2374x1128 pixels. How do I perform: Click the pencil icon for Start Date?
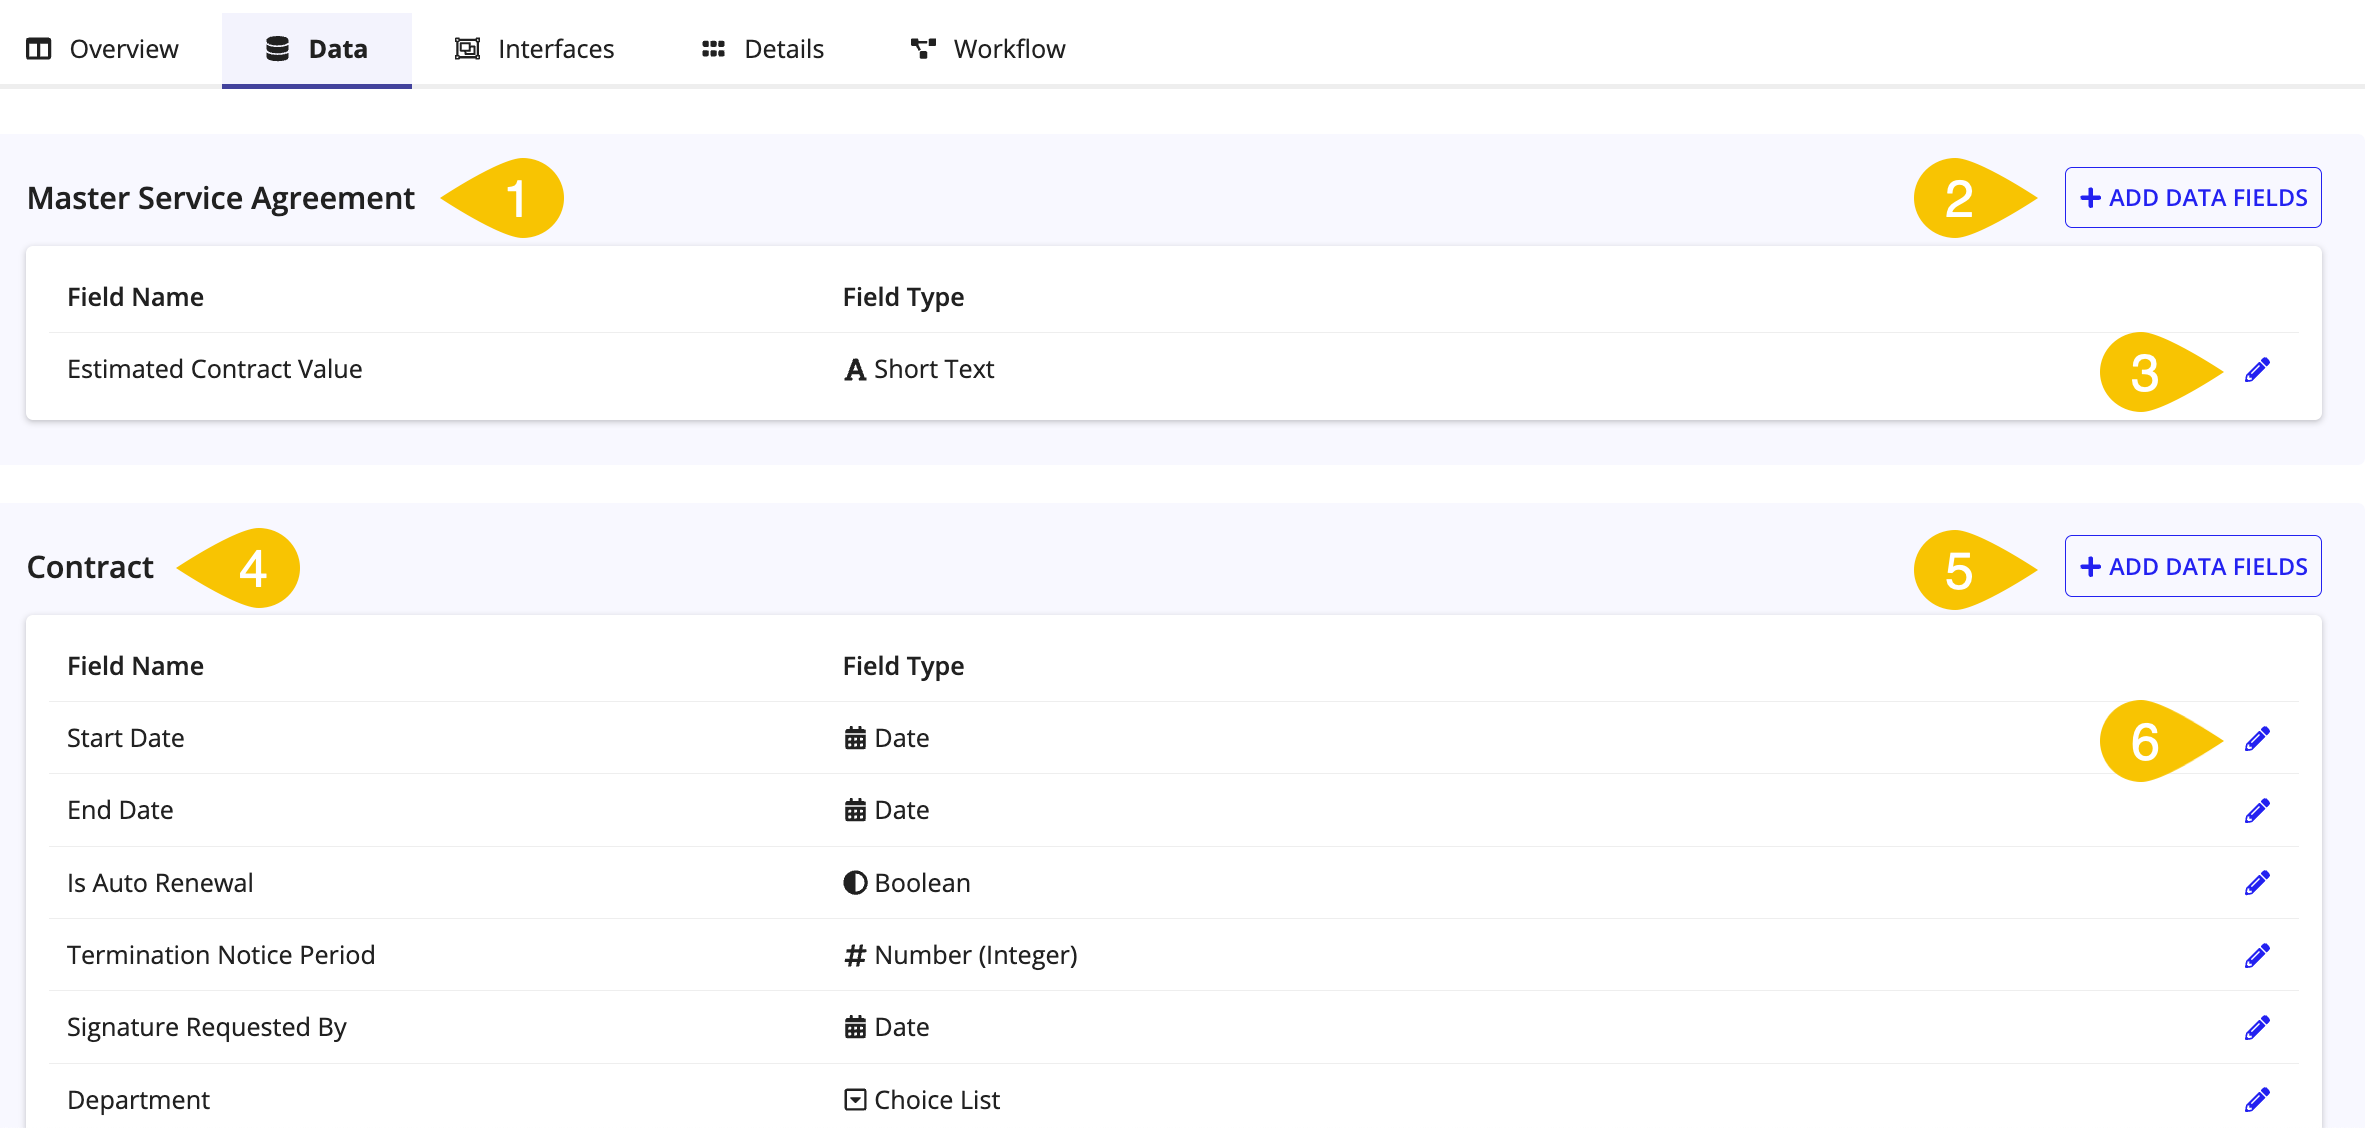(2257, 739)
